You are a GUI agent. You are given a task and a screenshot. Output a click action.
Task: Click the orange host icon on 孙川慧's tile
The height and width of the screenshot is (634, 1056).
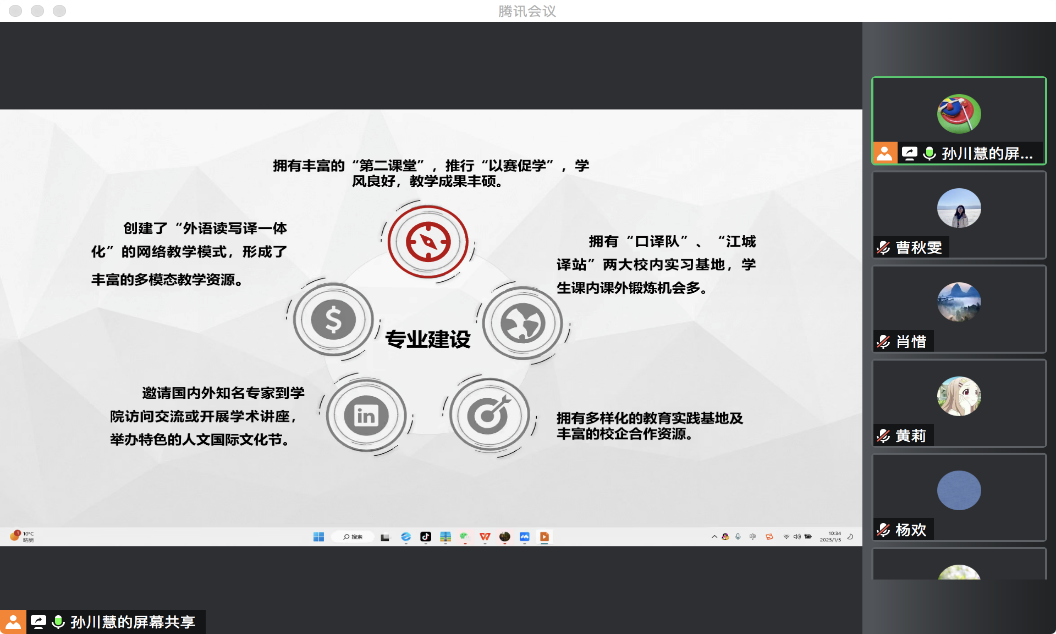coord(884,153)
